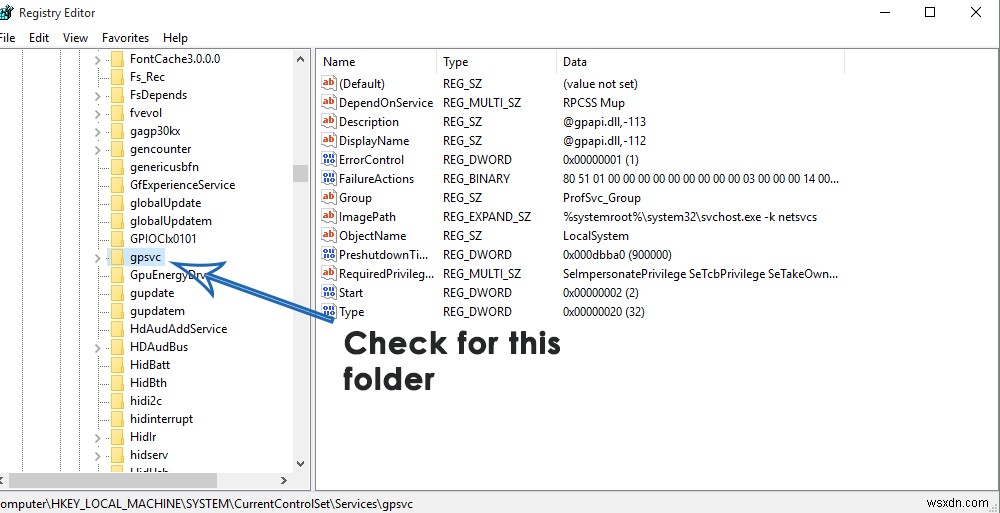Click the HidBatt folder icon
This screenshot has width=1000, height=513.
click(117, 365)
